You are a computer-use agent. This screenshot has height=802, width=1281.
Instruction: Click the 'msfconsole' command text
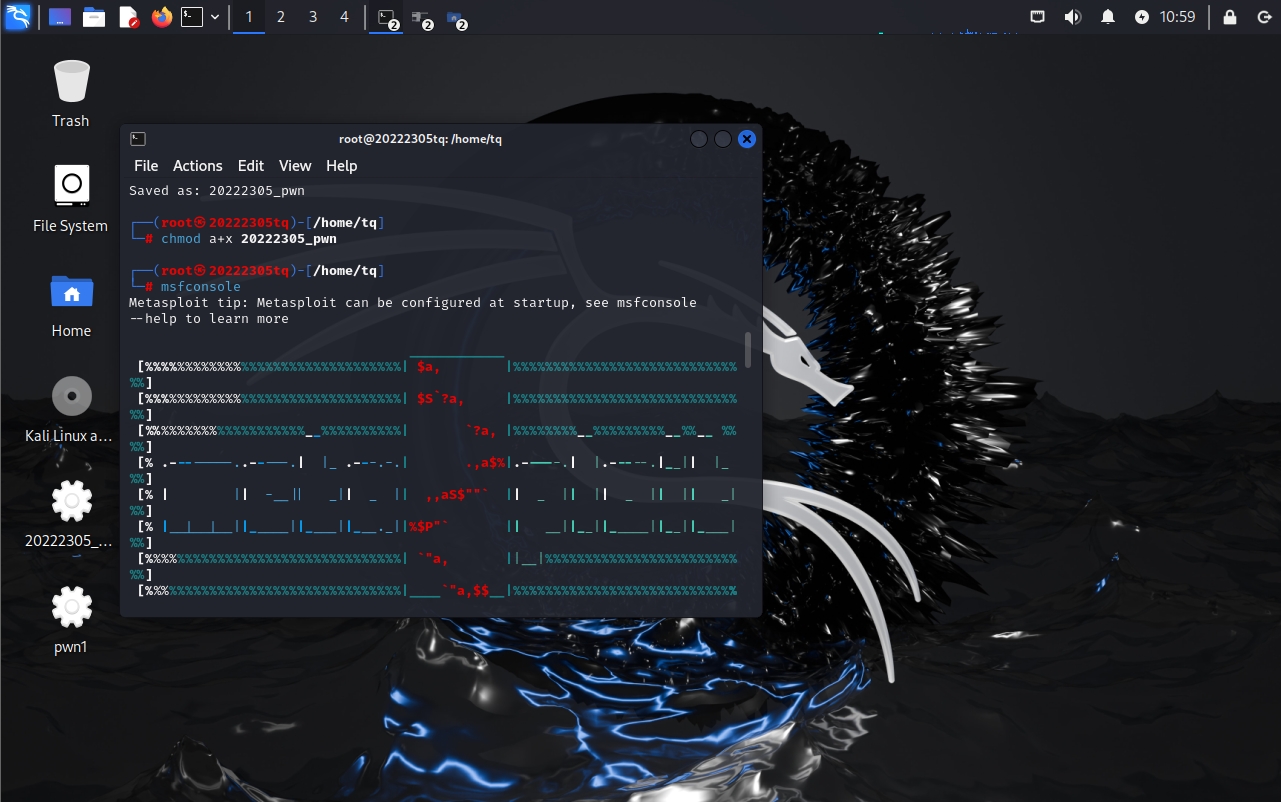click(201, 287)
